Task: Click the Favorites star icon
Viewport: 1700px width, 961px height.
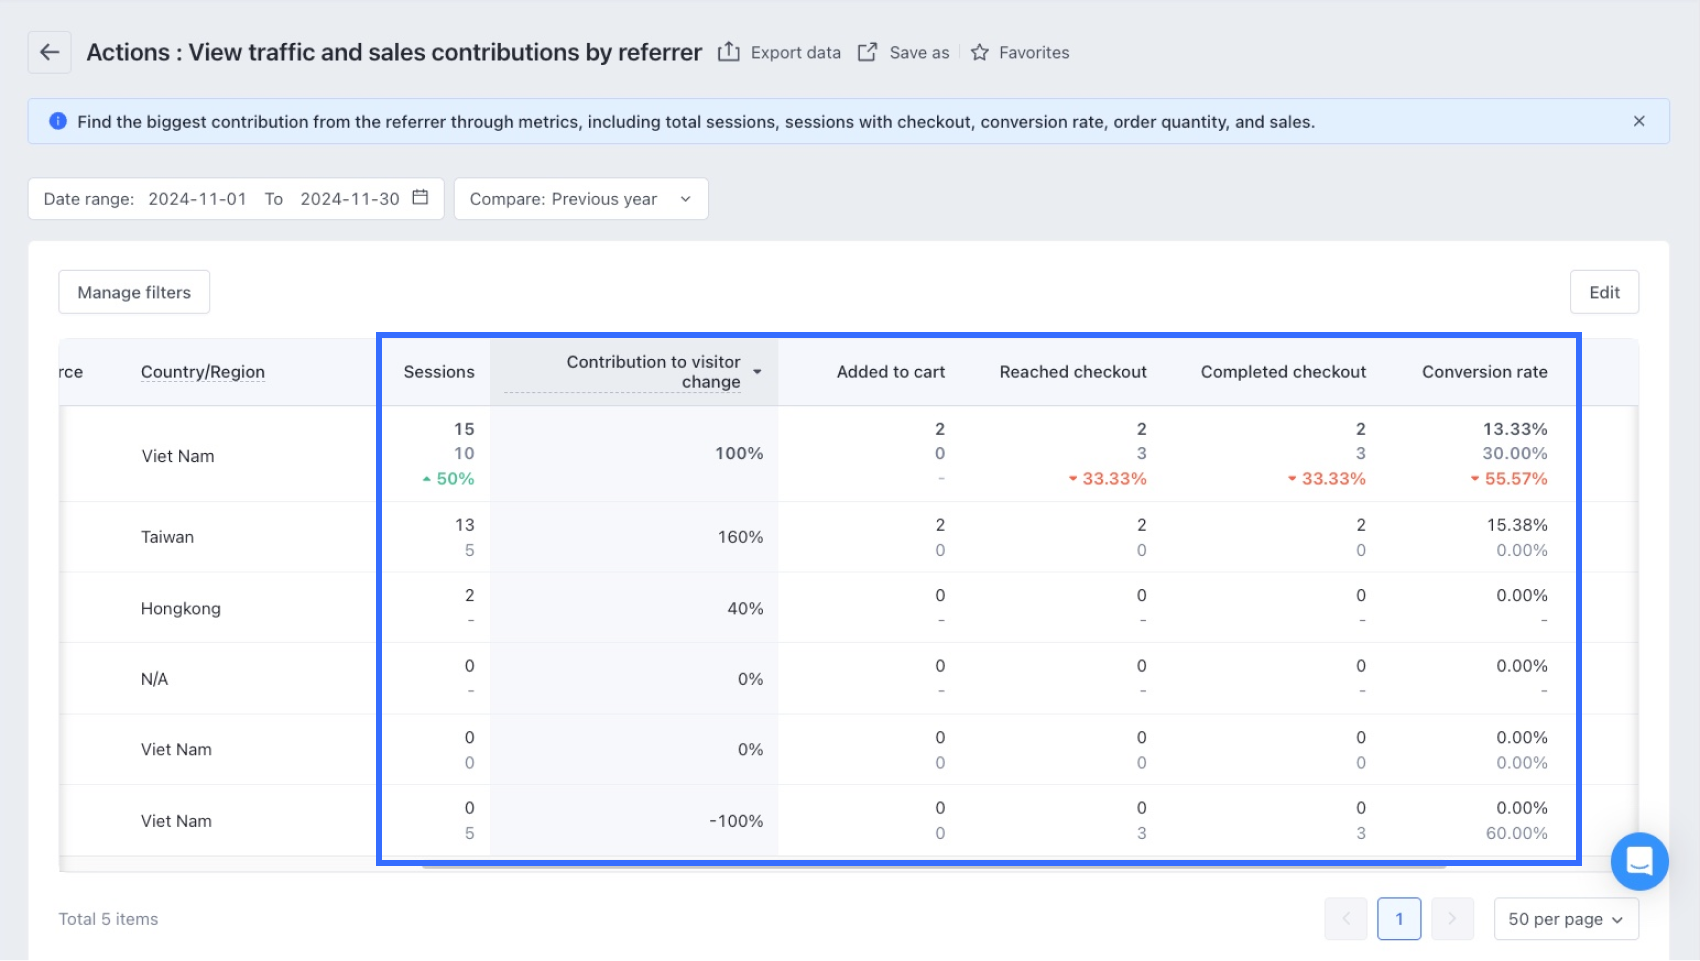Action: (x=980, y=52)
